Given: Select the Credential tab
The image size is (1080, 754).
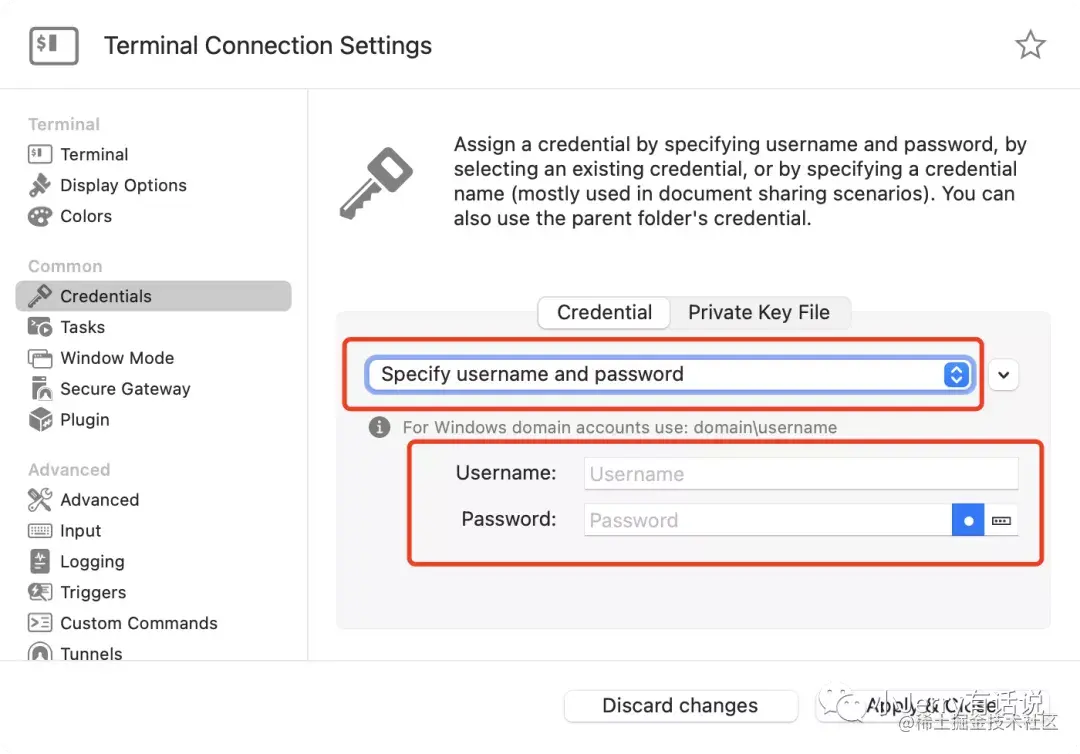Looking at the screenshot, I should click(x=604, y=312).
